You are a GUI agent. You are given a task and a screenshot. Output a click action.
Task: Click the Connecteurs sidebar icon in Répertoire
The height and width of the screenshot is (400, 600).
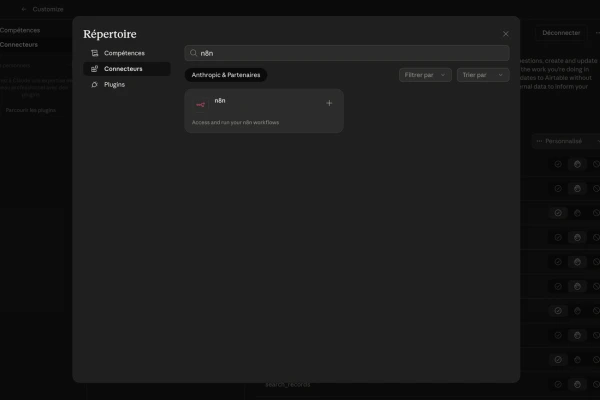95,69
